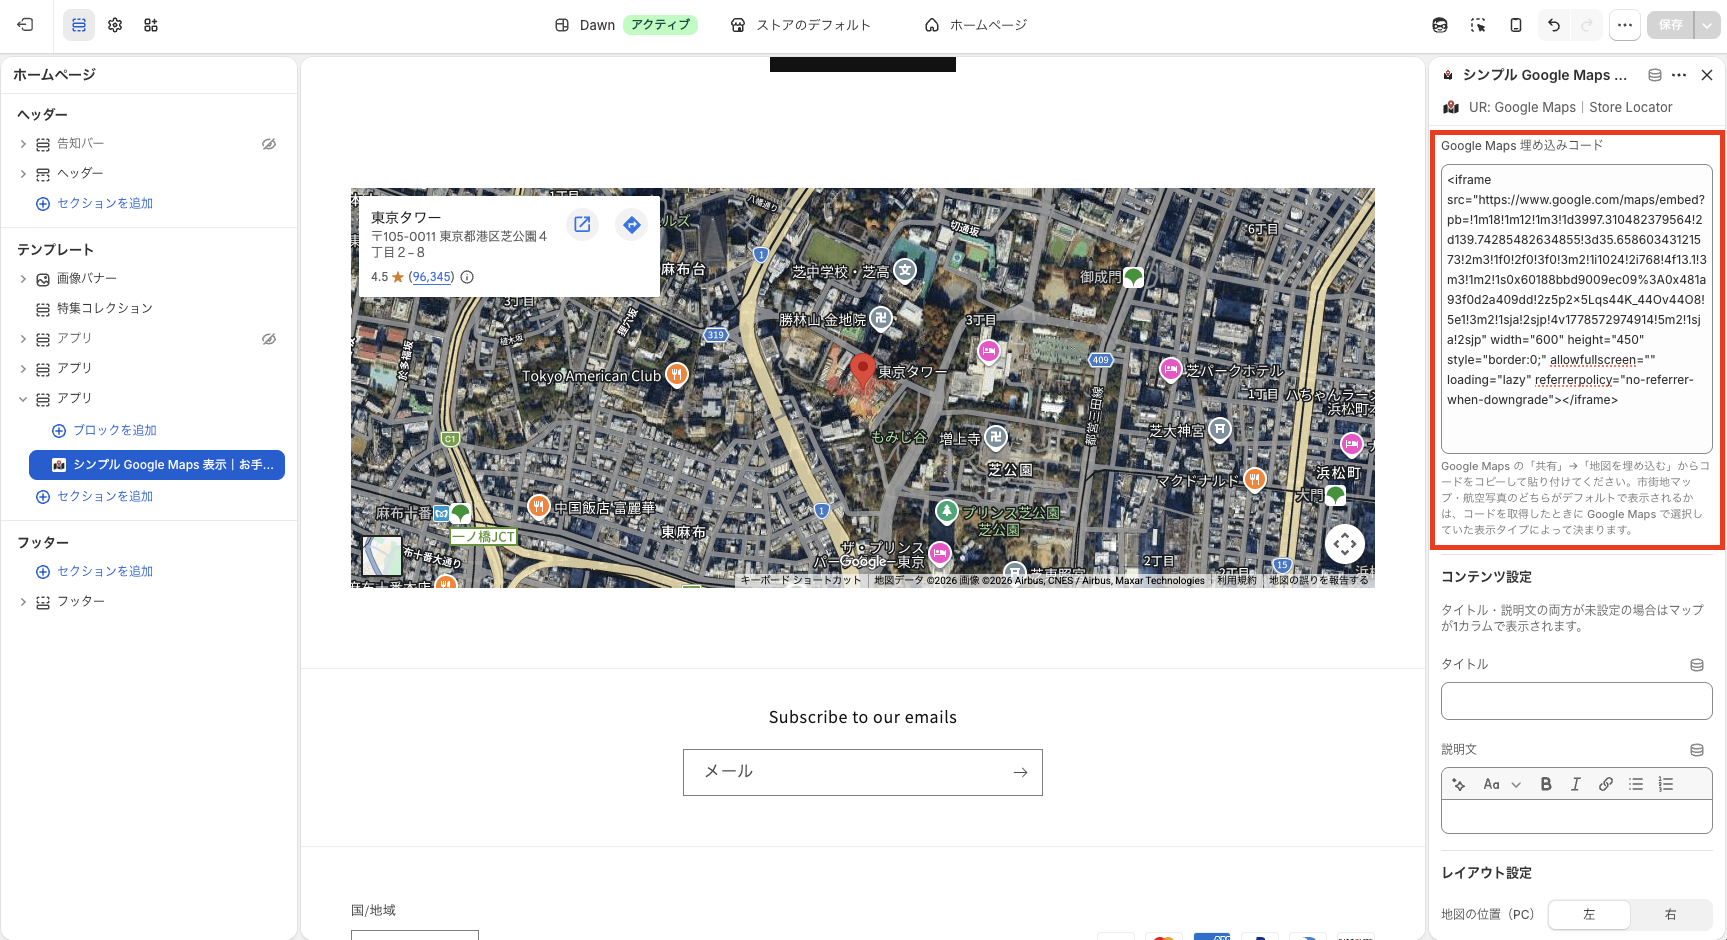Select シンプル Google Maps 表示 block
This screenshot has height=940, width=1727.
click(157, 465)
